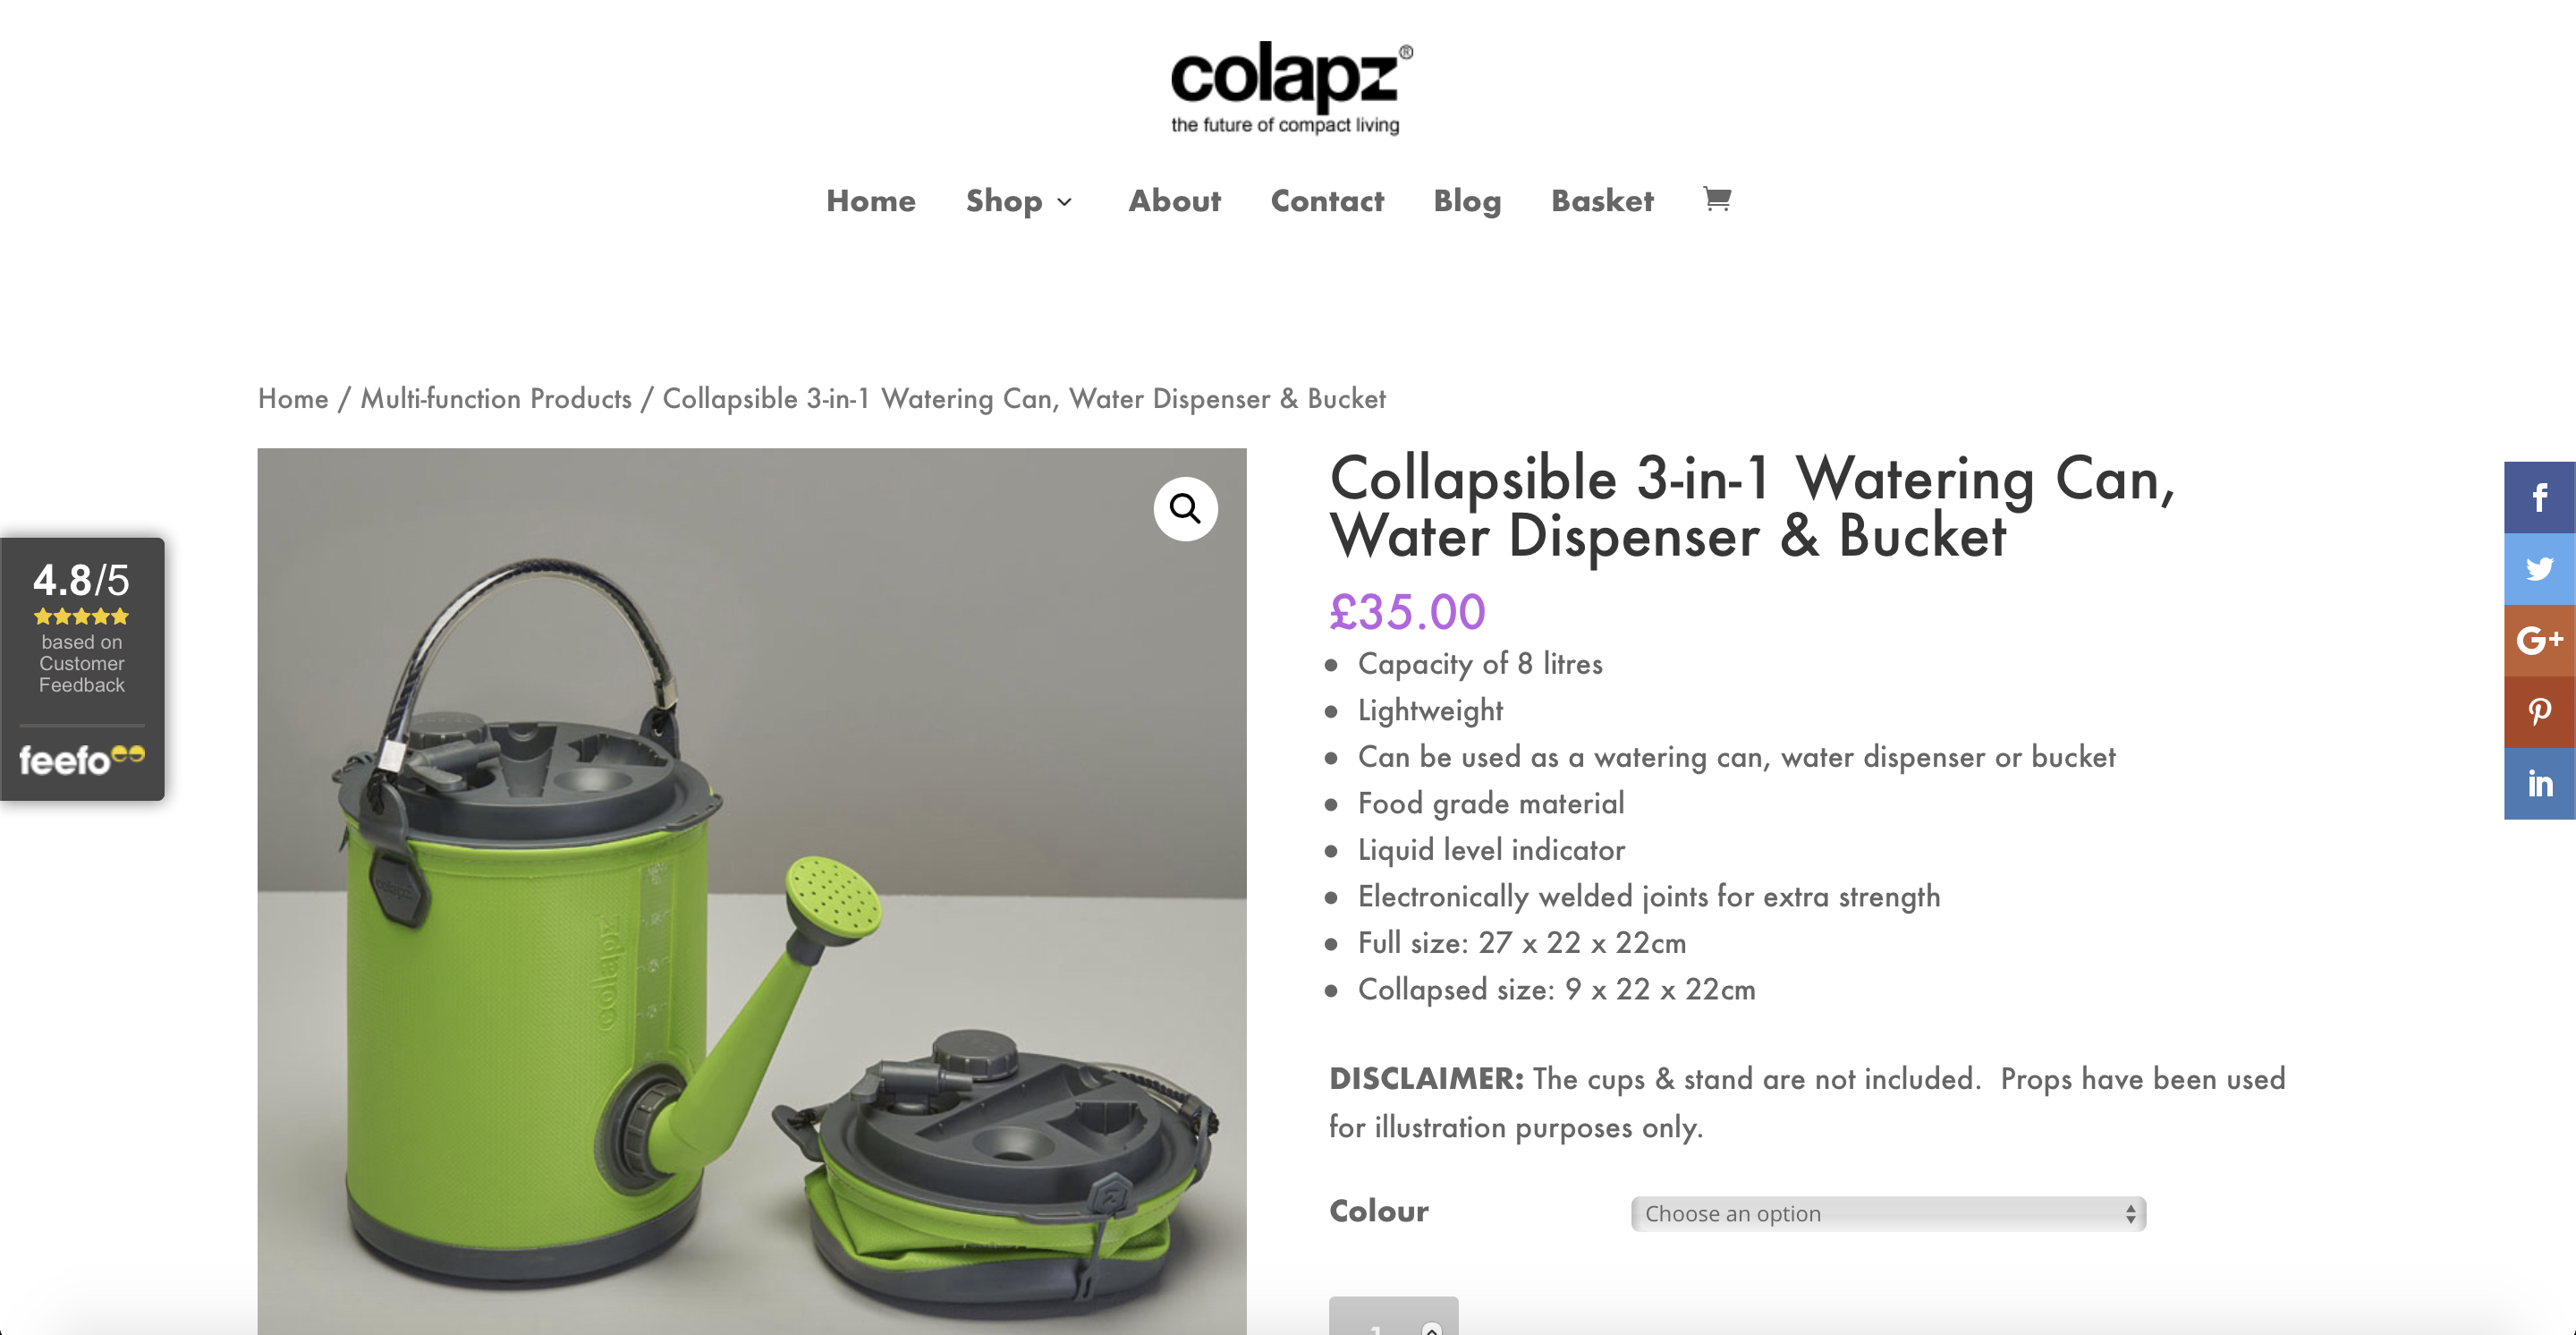2576x1335 pixels.
Task: Increase quantity with stepper arrow
Action: click(1432, 1328)
